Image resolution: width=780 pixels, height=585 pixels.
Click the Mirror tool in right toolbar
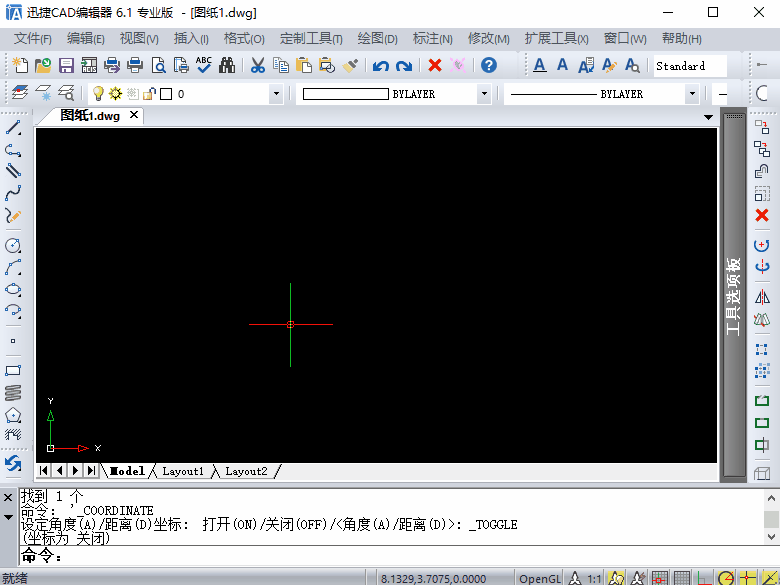[762, 297]
